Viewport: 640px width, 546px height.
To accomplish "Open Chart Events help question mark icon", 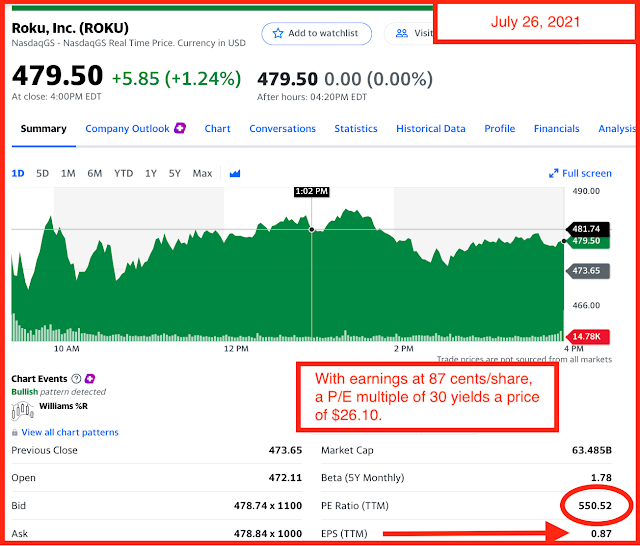I will pos(76,379).
